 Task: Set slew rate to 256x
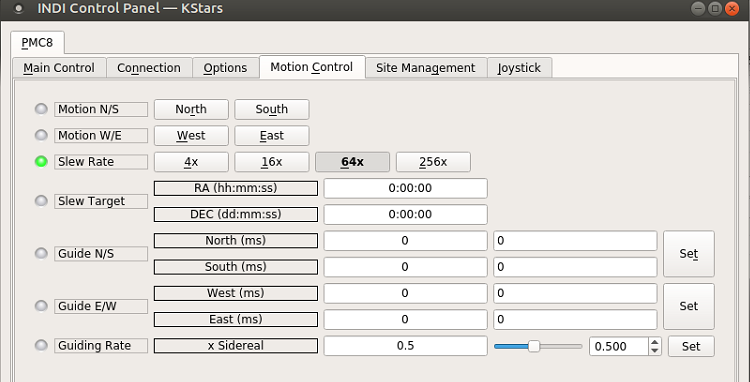pos(433,162)
